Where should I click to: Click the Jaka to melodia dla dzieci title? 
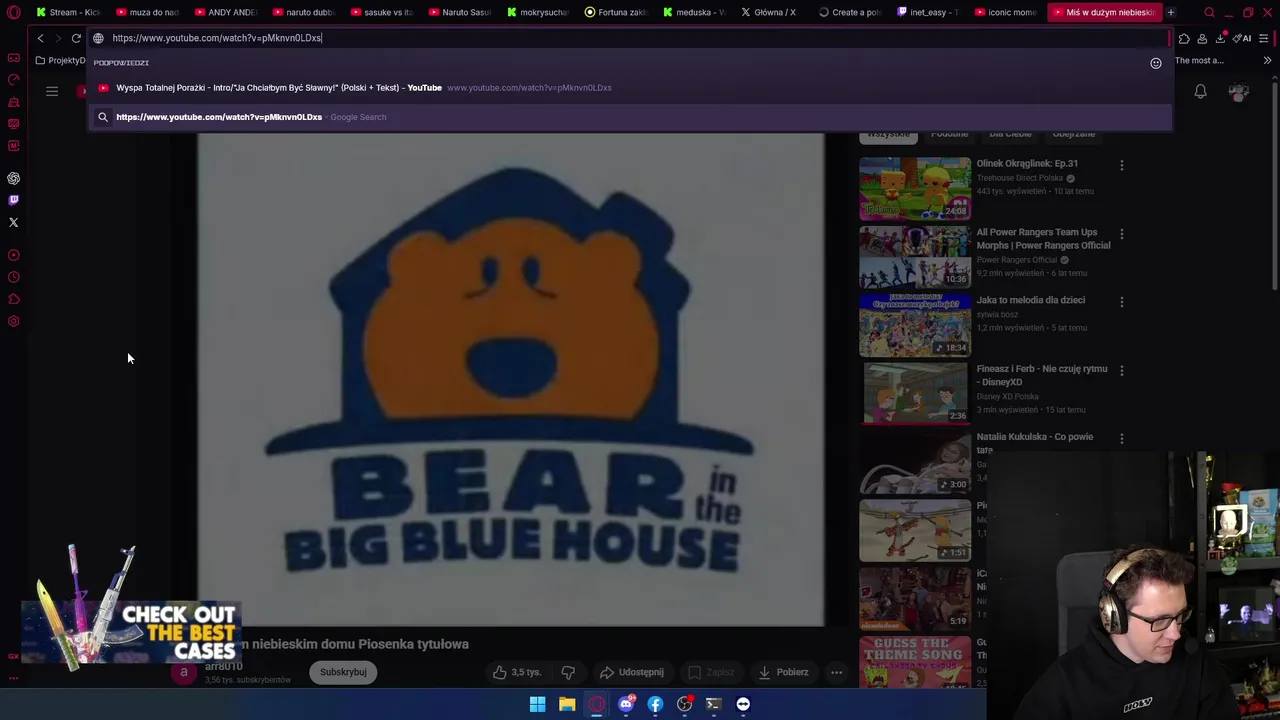pos(1030,300)
